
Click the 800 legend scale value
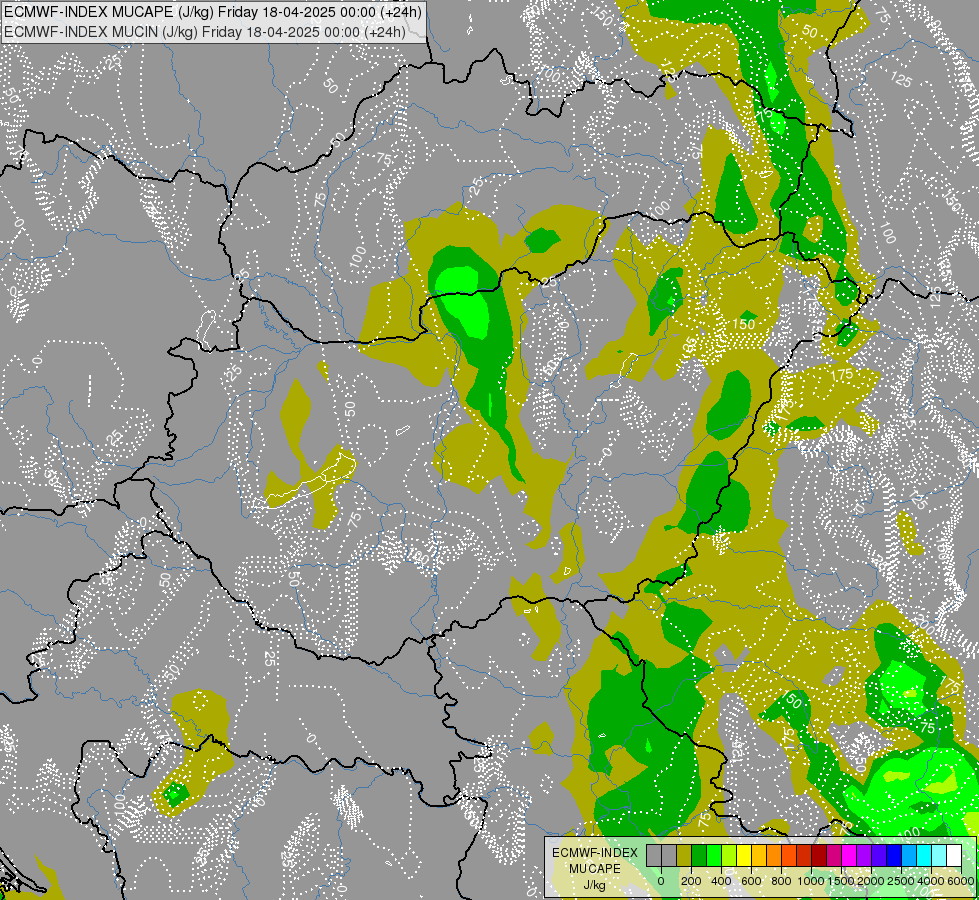point(781,881)
